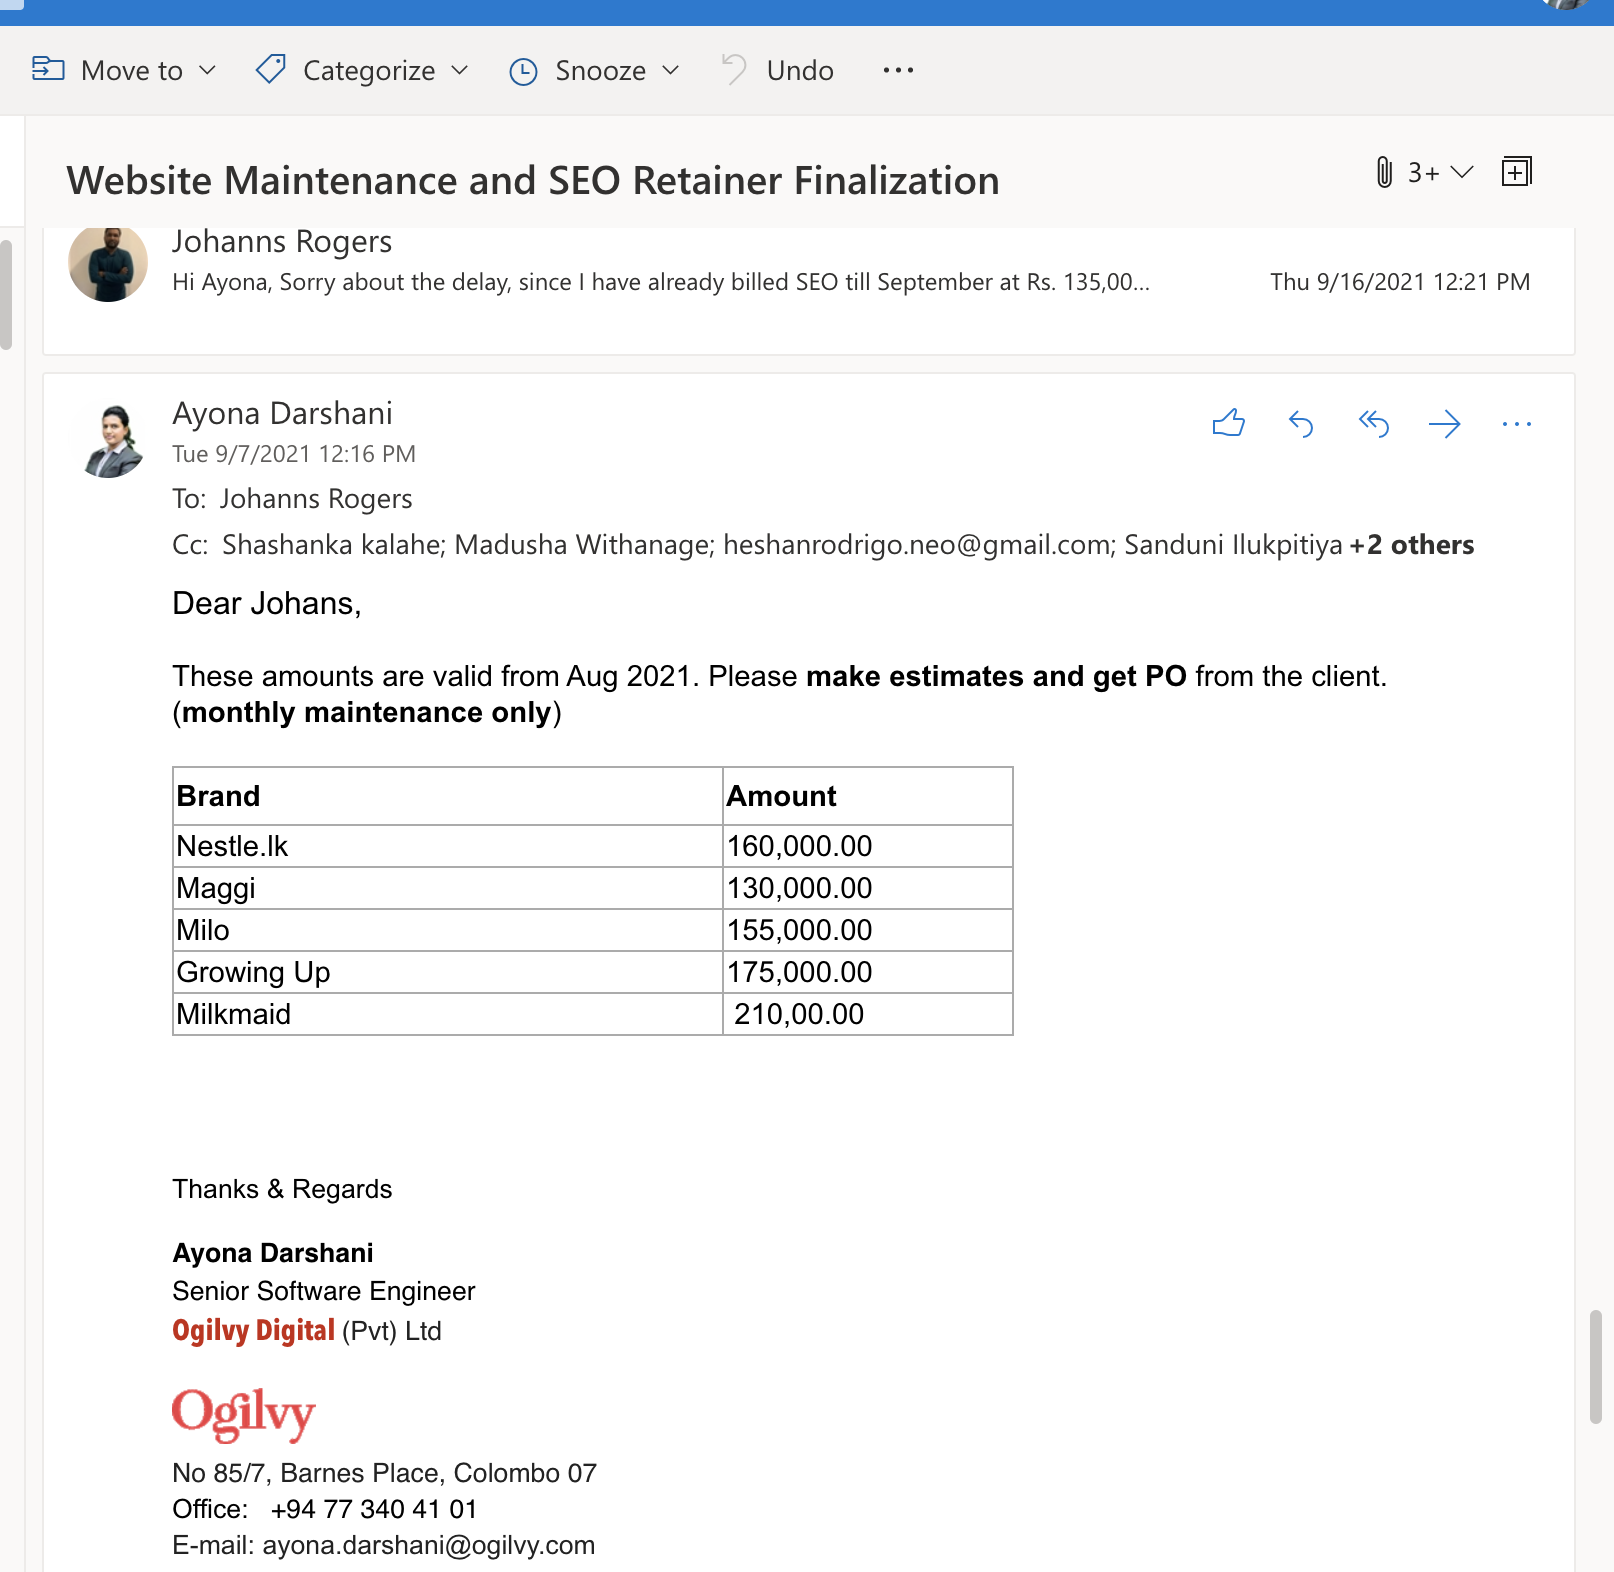Click the ayona.darshani@ogilvy.com email address
This screenshot has height=1572, width=1614.
tap(428, 1545)
